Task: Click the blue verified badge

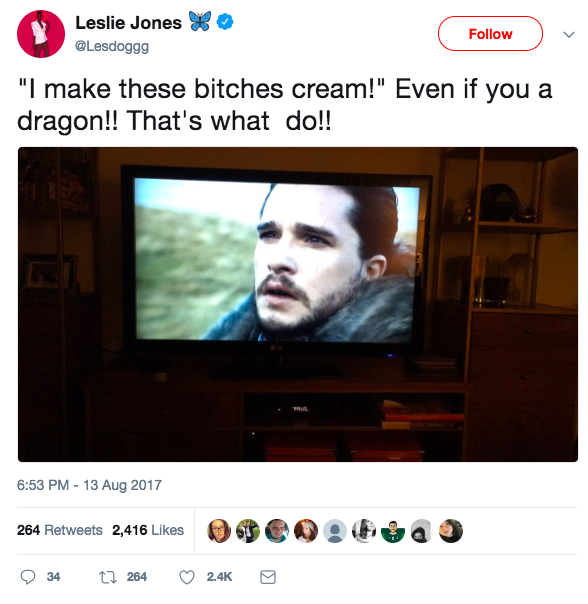Action: [225, 22]
